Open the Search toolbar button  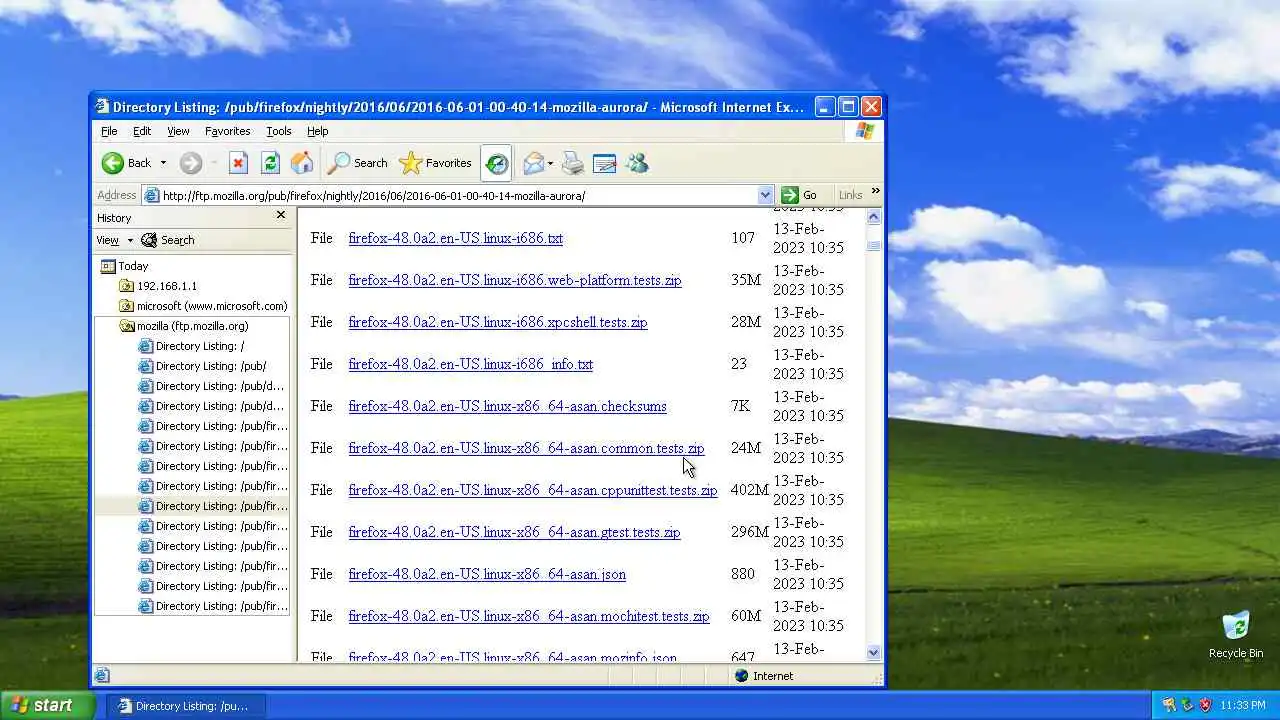click(x=358, y=163)
